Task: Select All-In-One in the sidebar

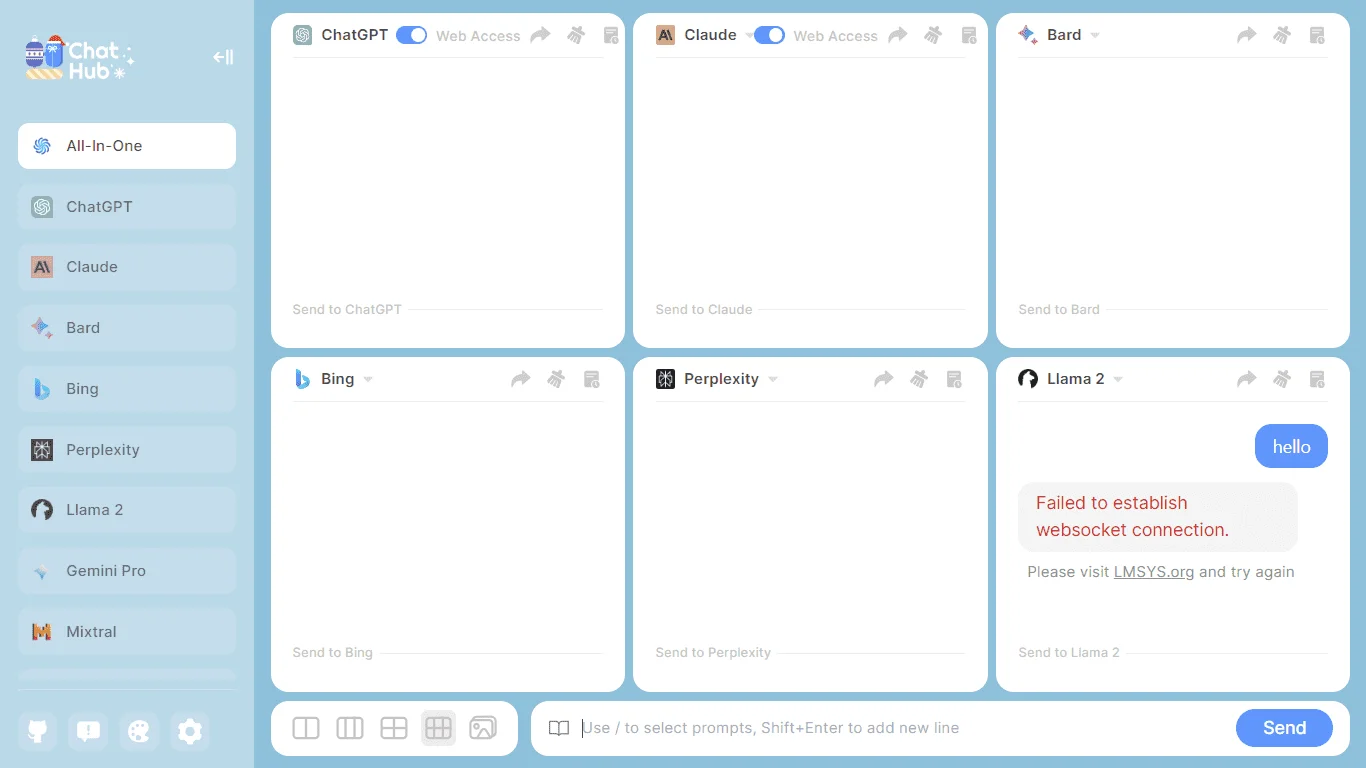Action: pyautogui.click(x=127, y=146)
